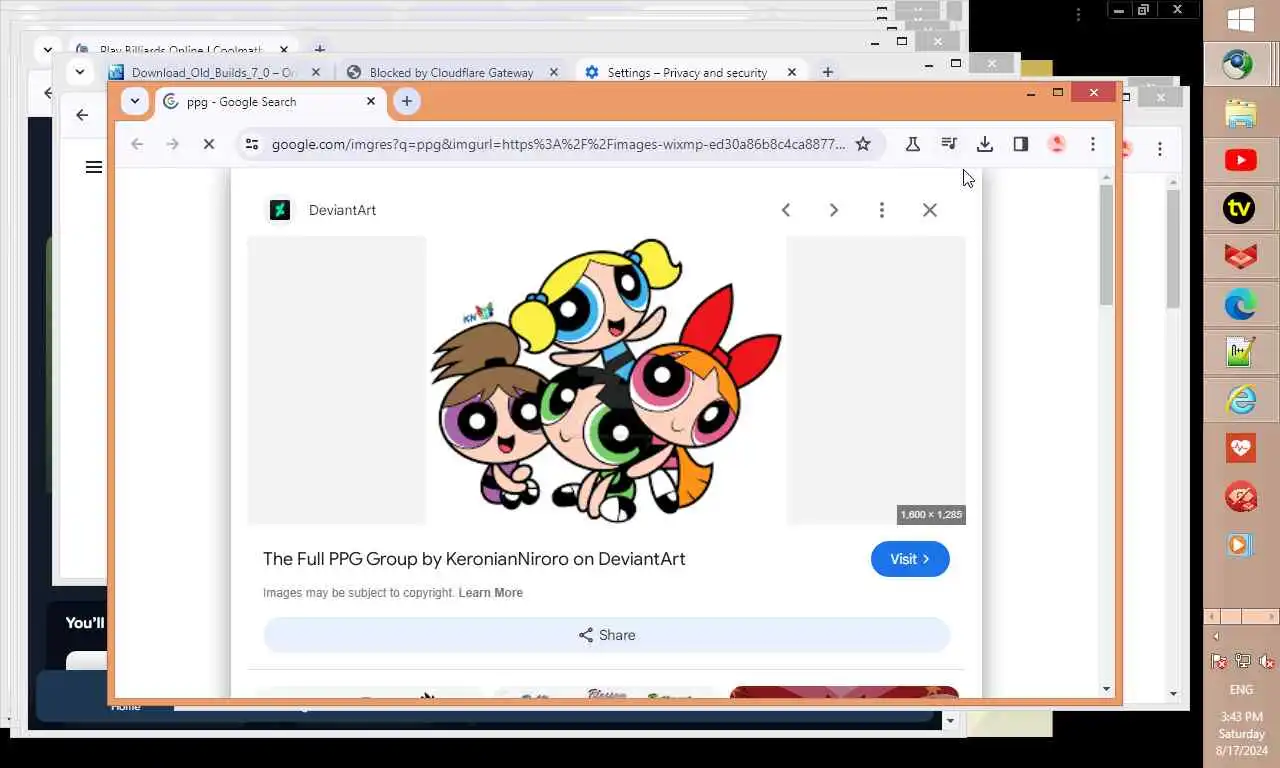Click the Powerpuff Girls preview image
The height and width of the screenshot is (768, 1280).
(606, 380)
